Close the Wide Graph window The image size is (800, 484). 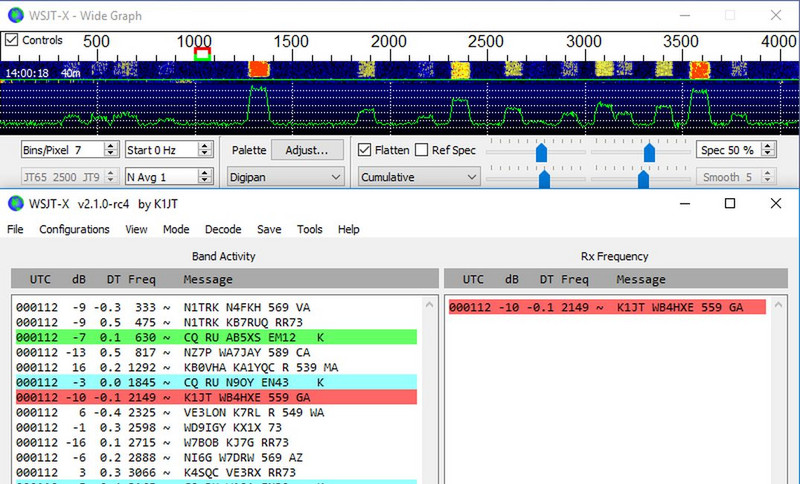coord(776,15)
